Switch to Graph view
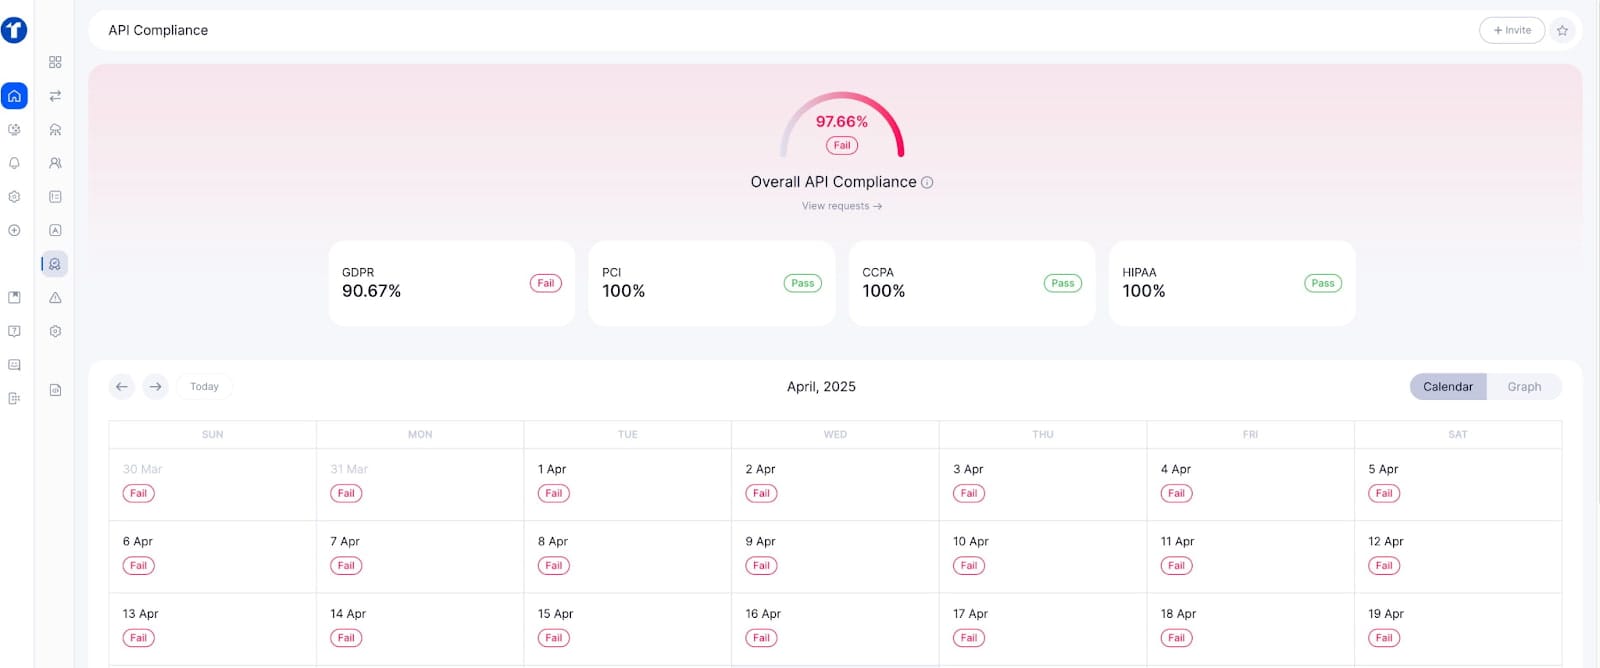The height and width of the screenshot is (668, 1600). [x=1524, y=386]
